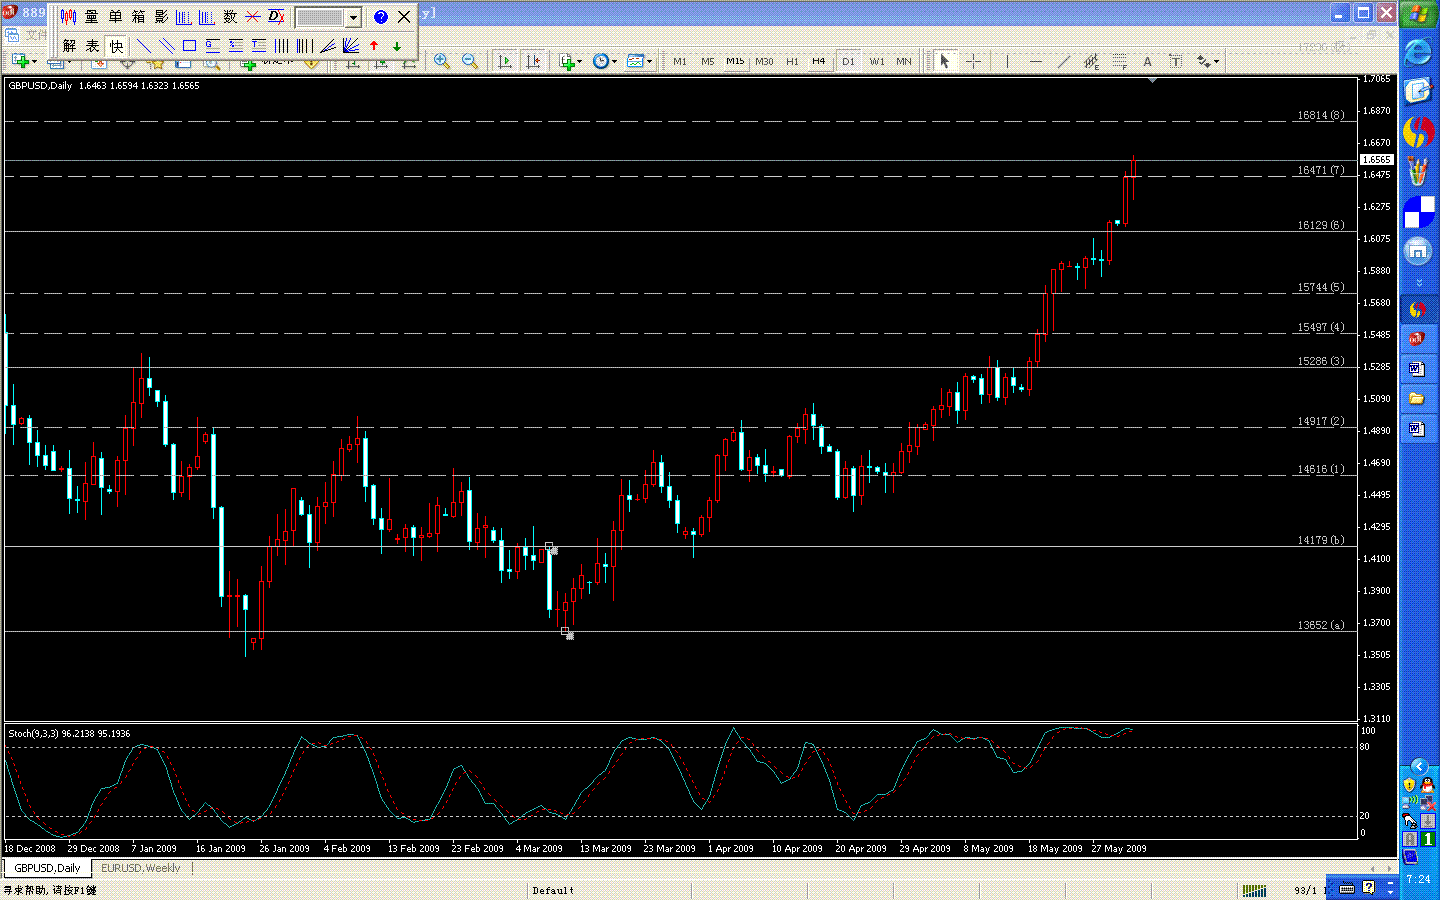
Task: Switch chart timeframe to MN
Action: click(x=904, y=61)
